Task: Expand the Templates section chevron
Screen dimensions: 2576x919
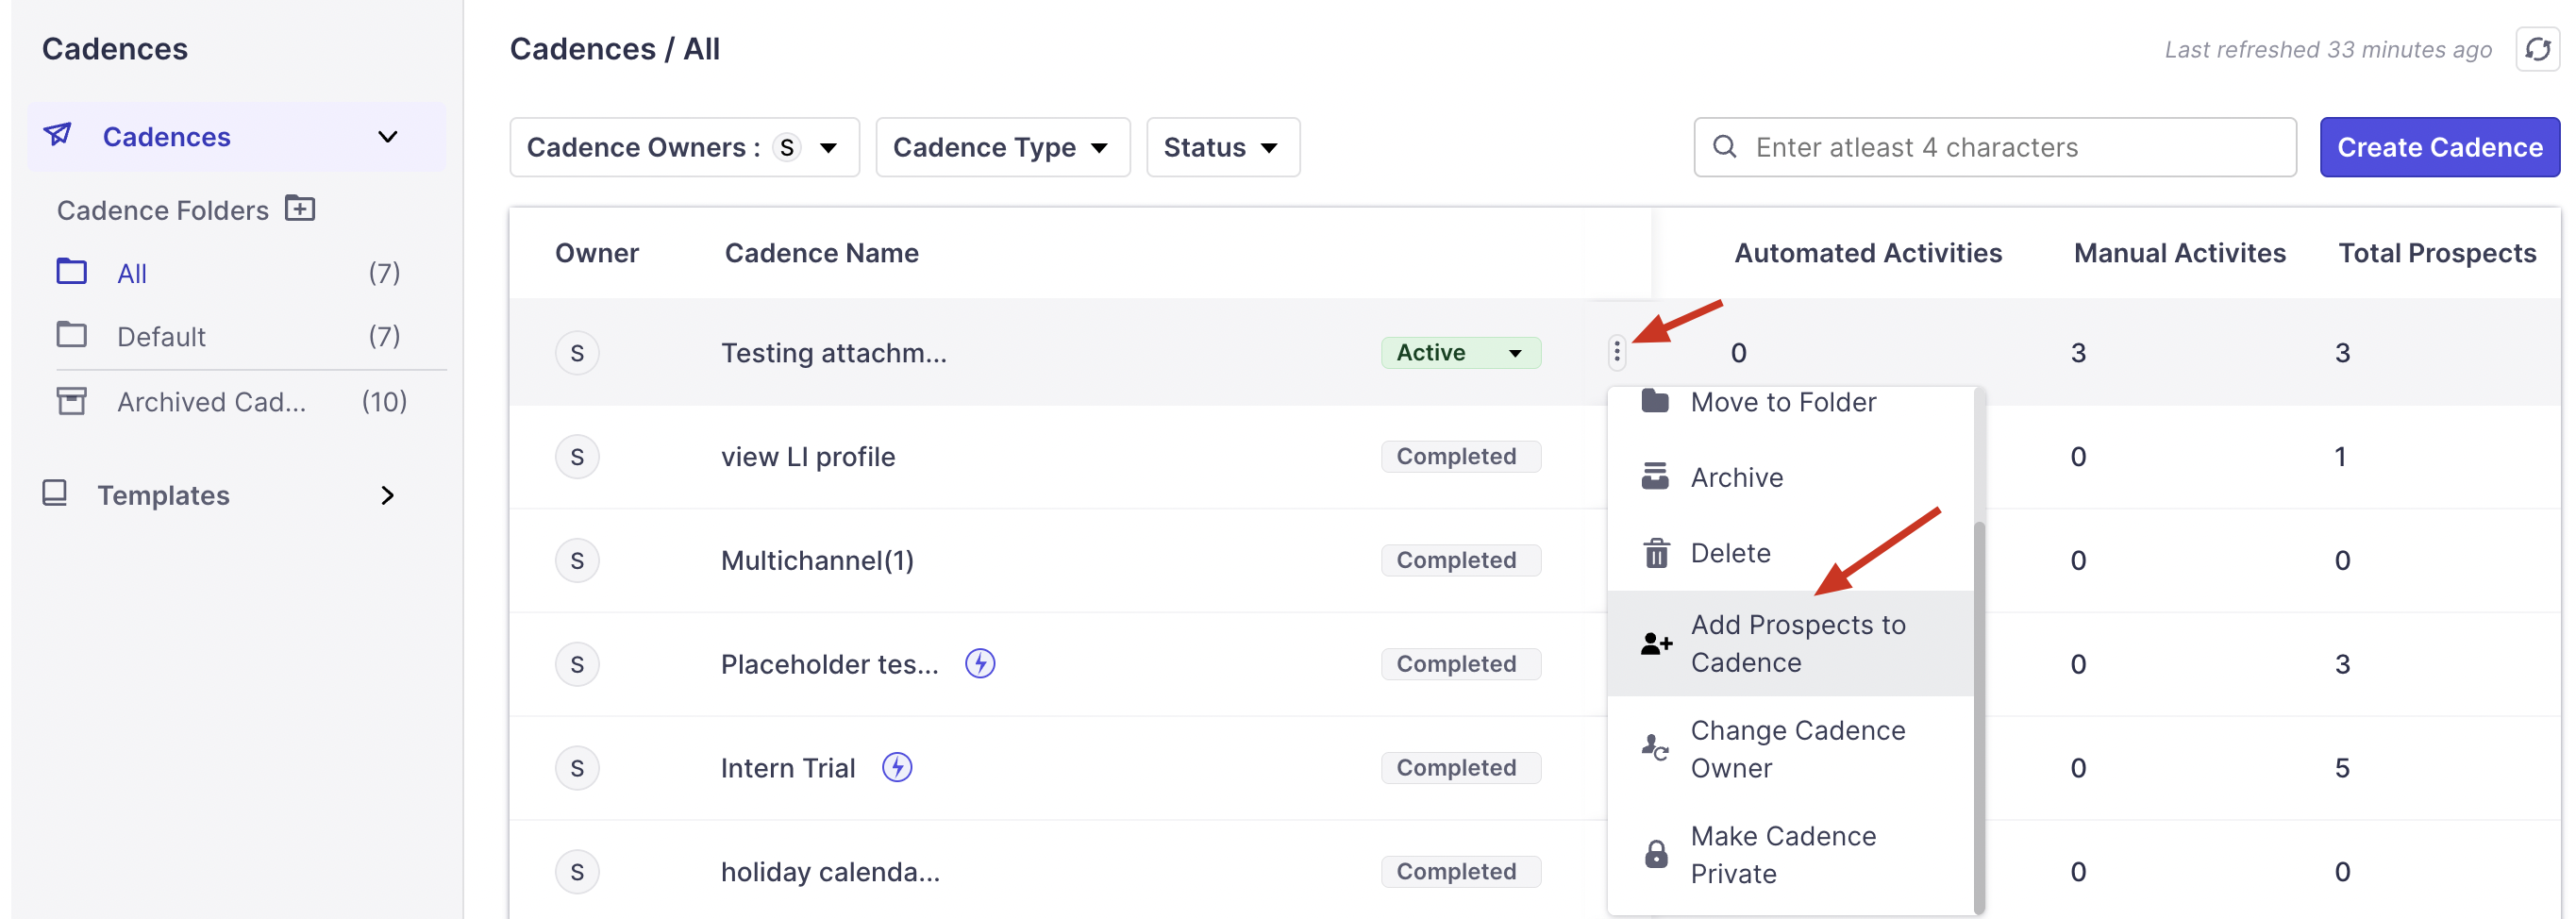Action: 387,495
